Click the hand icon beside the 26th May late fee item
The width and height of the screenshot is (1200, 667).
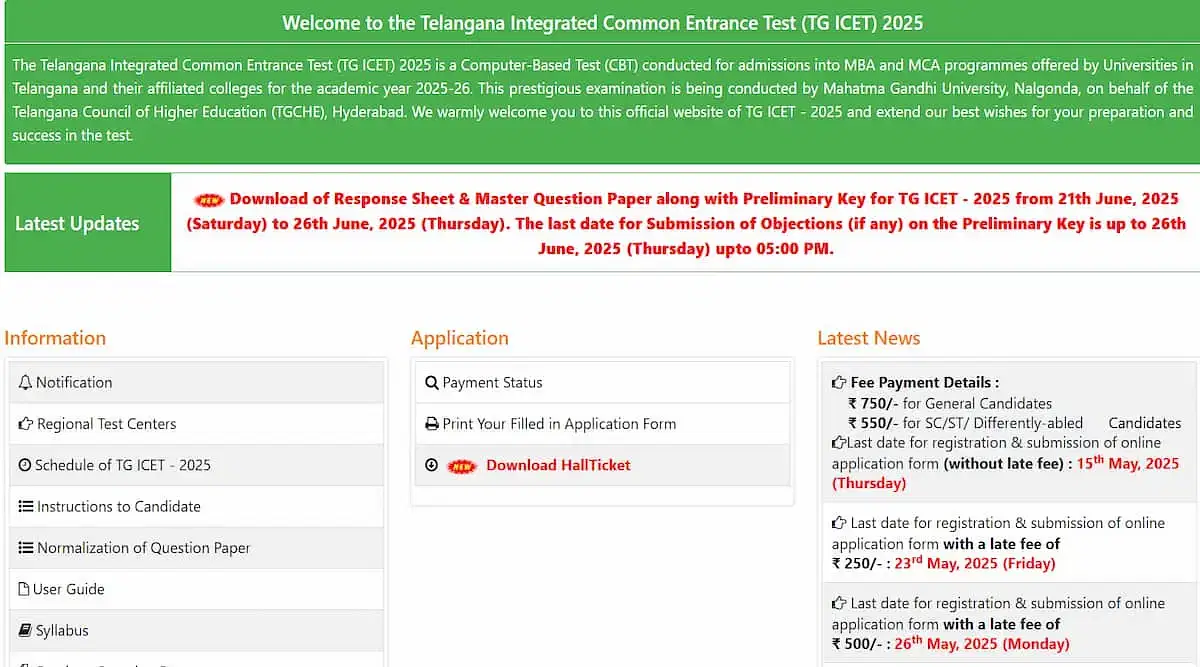point(839,603)
